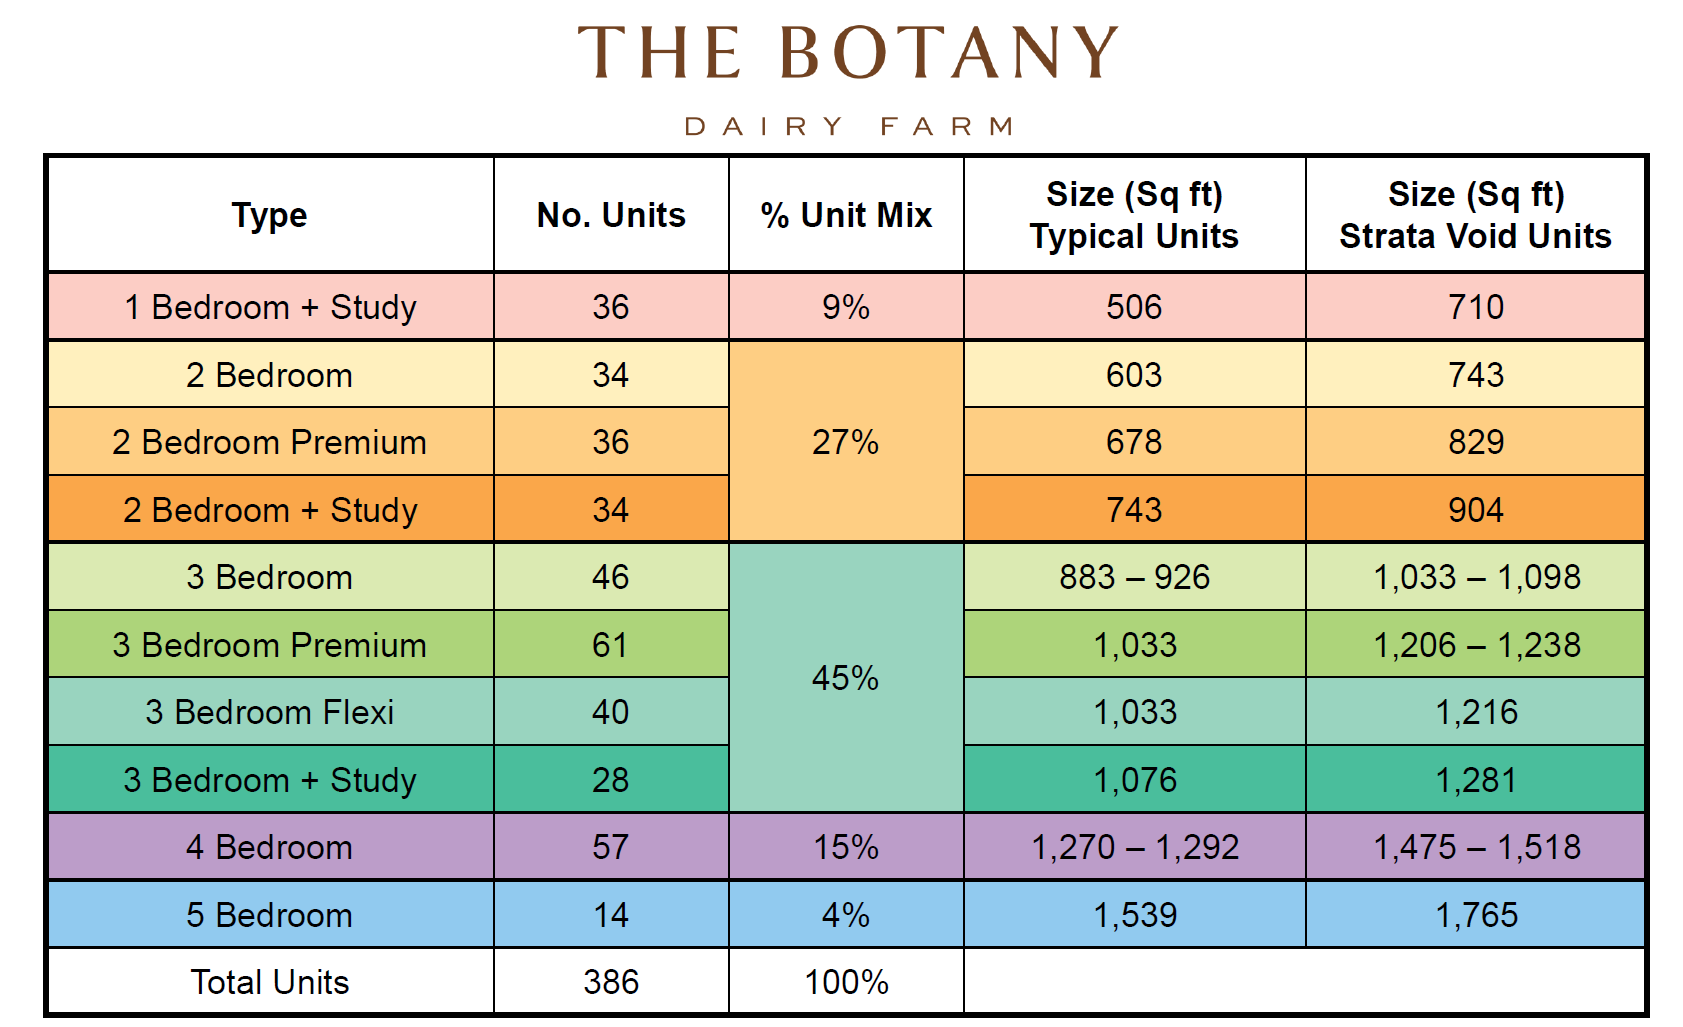The height and width of the screenshot is (1027, 1683).
Task: Click the % Unit Mix header
Action: (x=846, y=214)
